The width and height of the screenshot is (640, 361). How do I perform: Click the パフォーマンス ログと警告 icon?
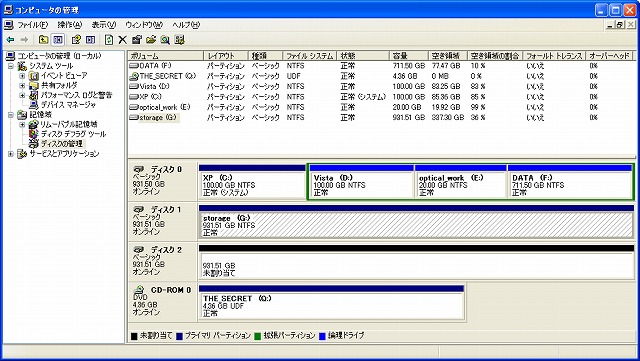(x=34, y=95)
